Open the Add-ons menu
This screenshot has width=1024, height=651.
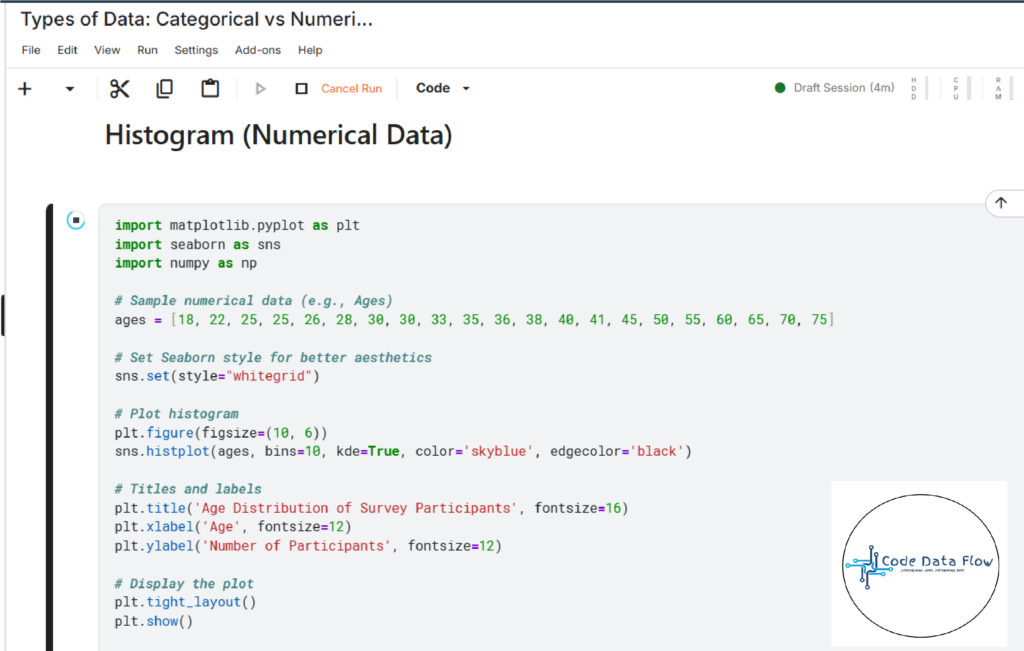tap(258, 50)
